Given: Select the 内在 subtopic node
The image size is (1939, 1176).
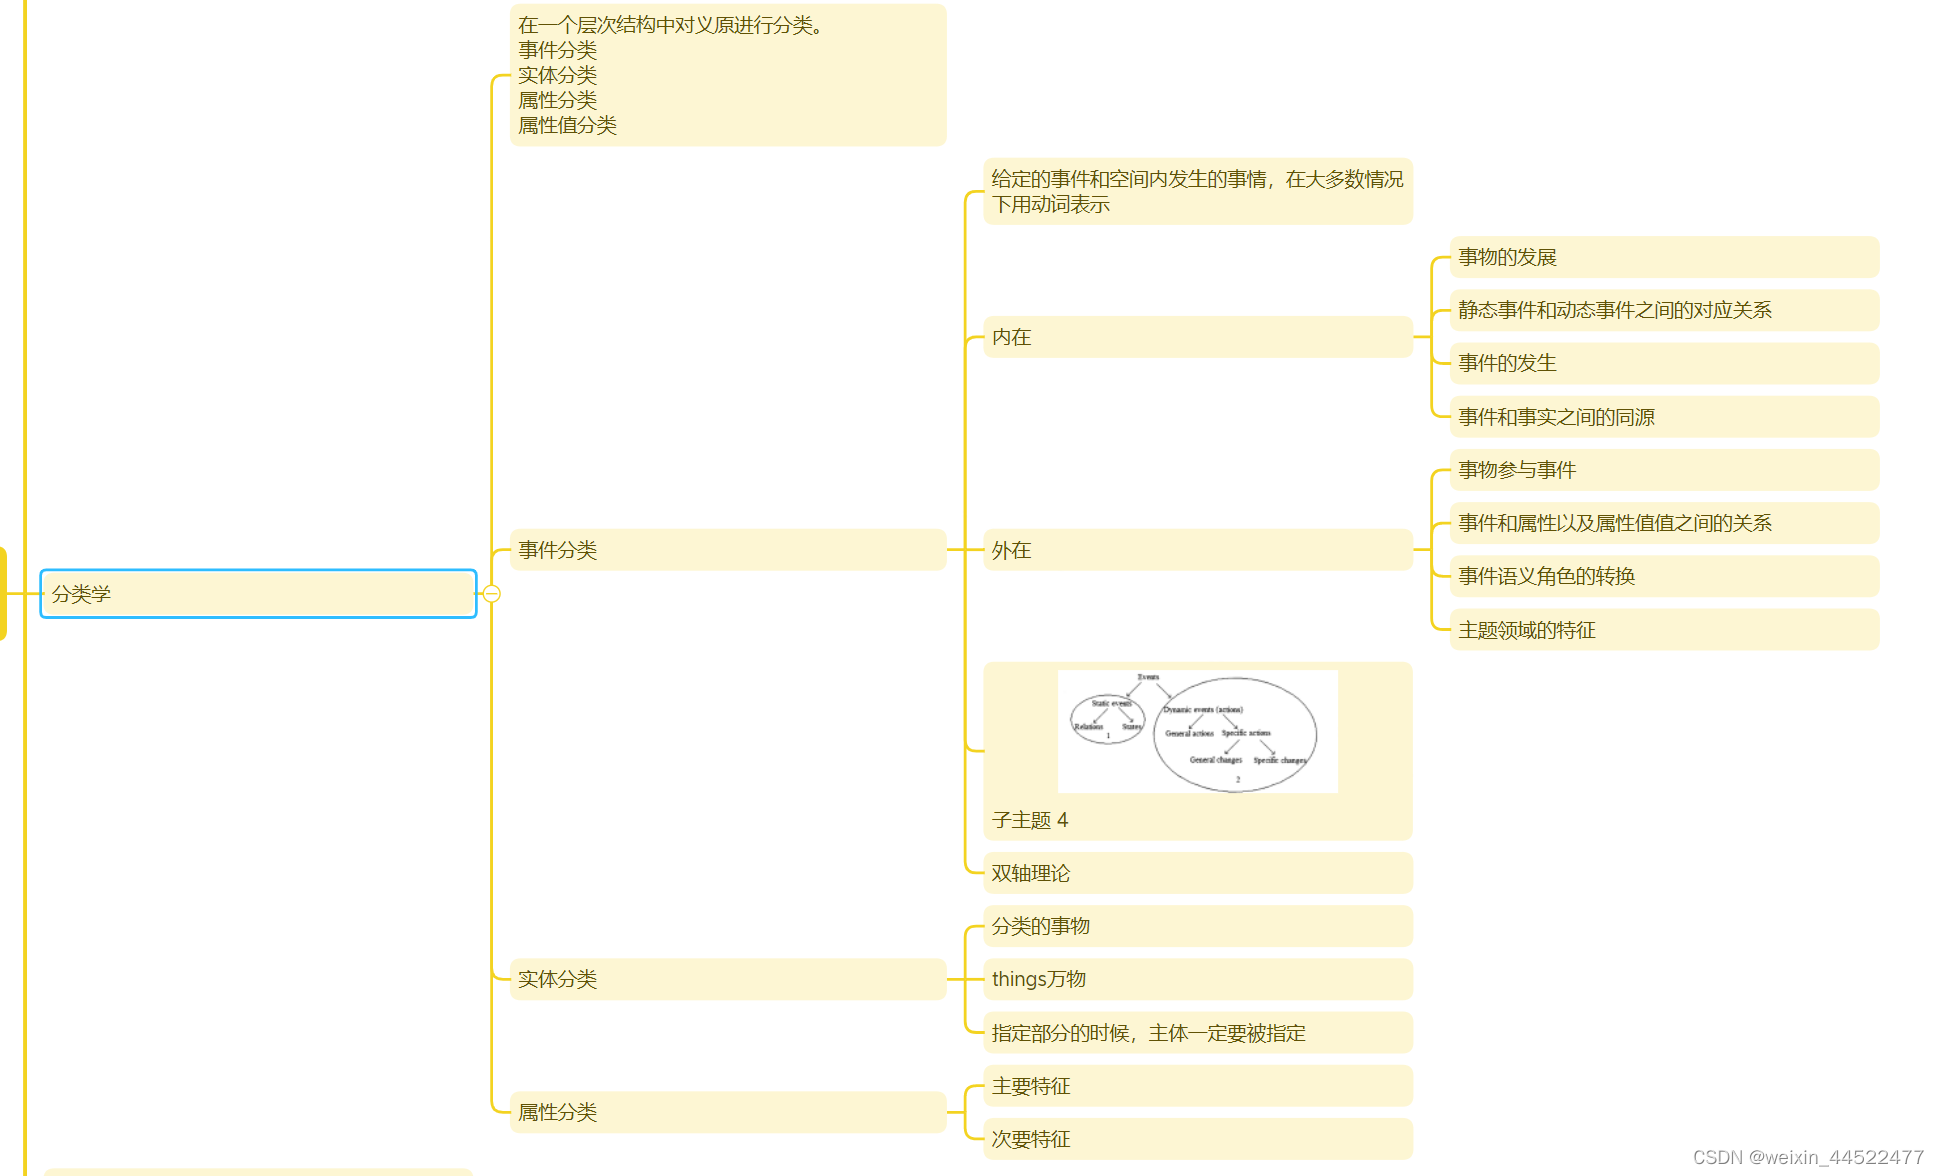Looking at the screenshot, I should (1013, 337).
